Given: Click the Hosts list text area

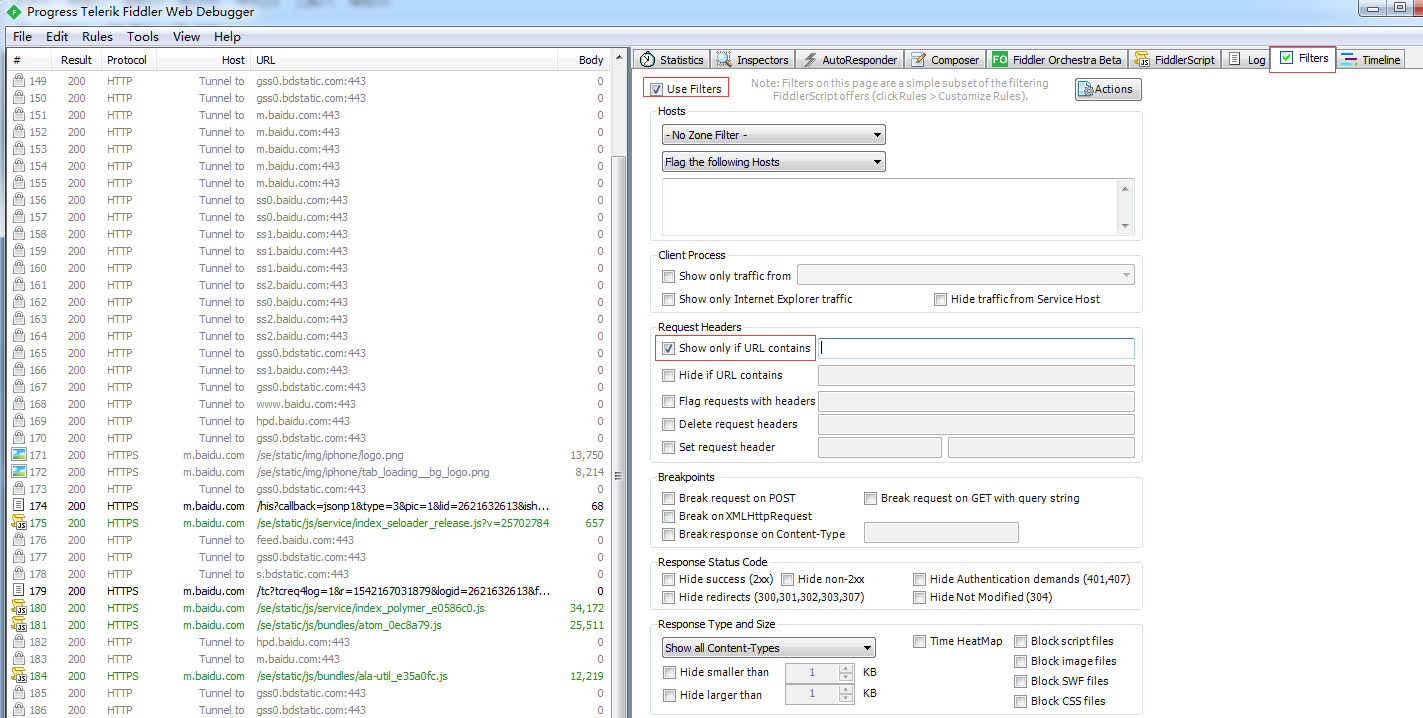Looking at the screenshot, I should [x=897, y=206].
